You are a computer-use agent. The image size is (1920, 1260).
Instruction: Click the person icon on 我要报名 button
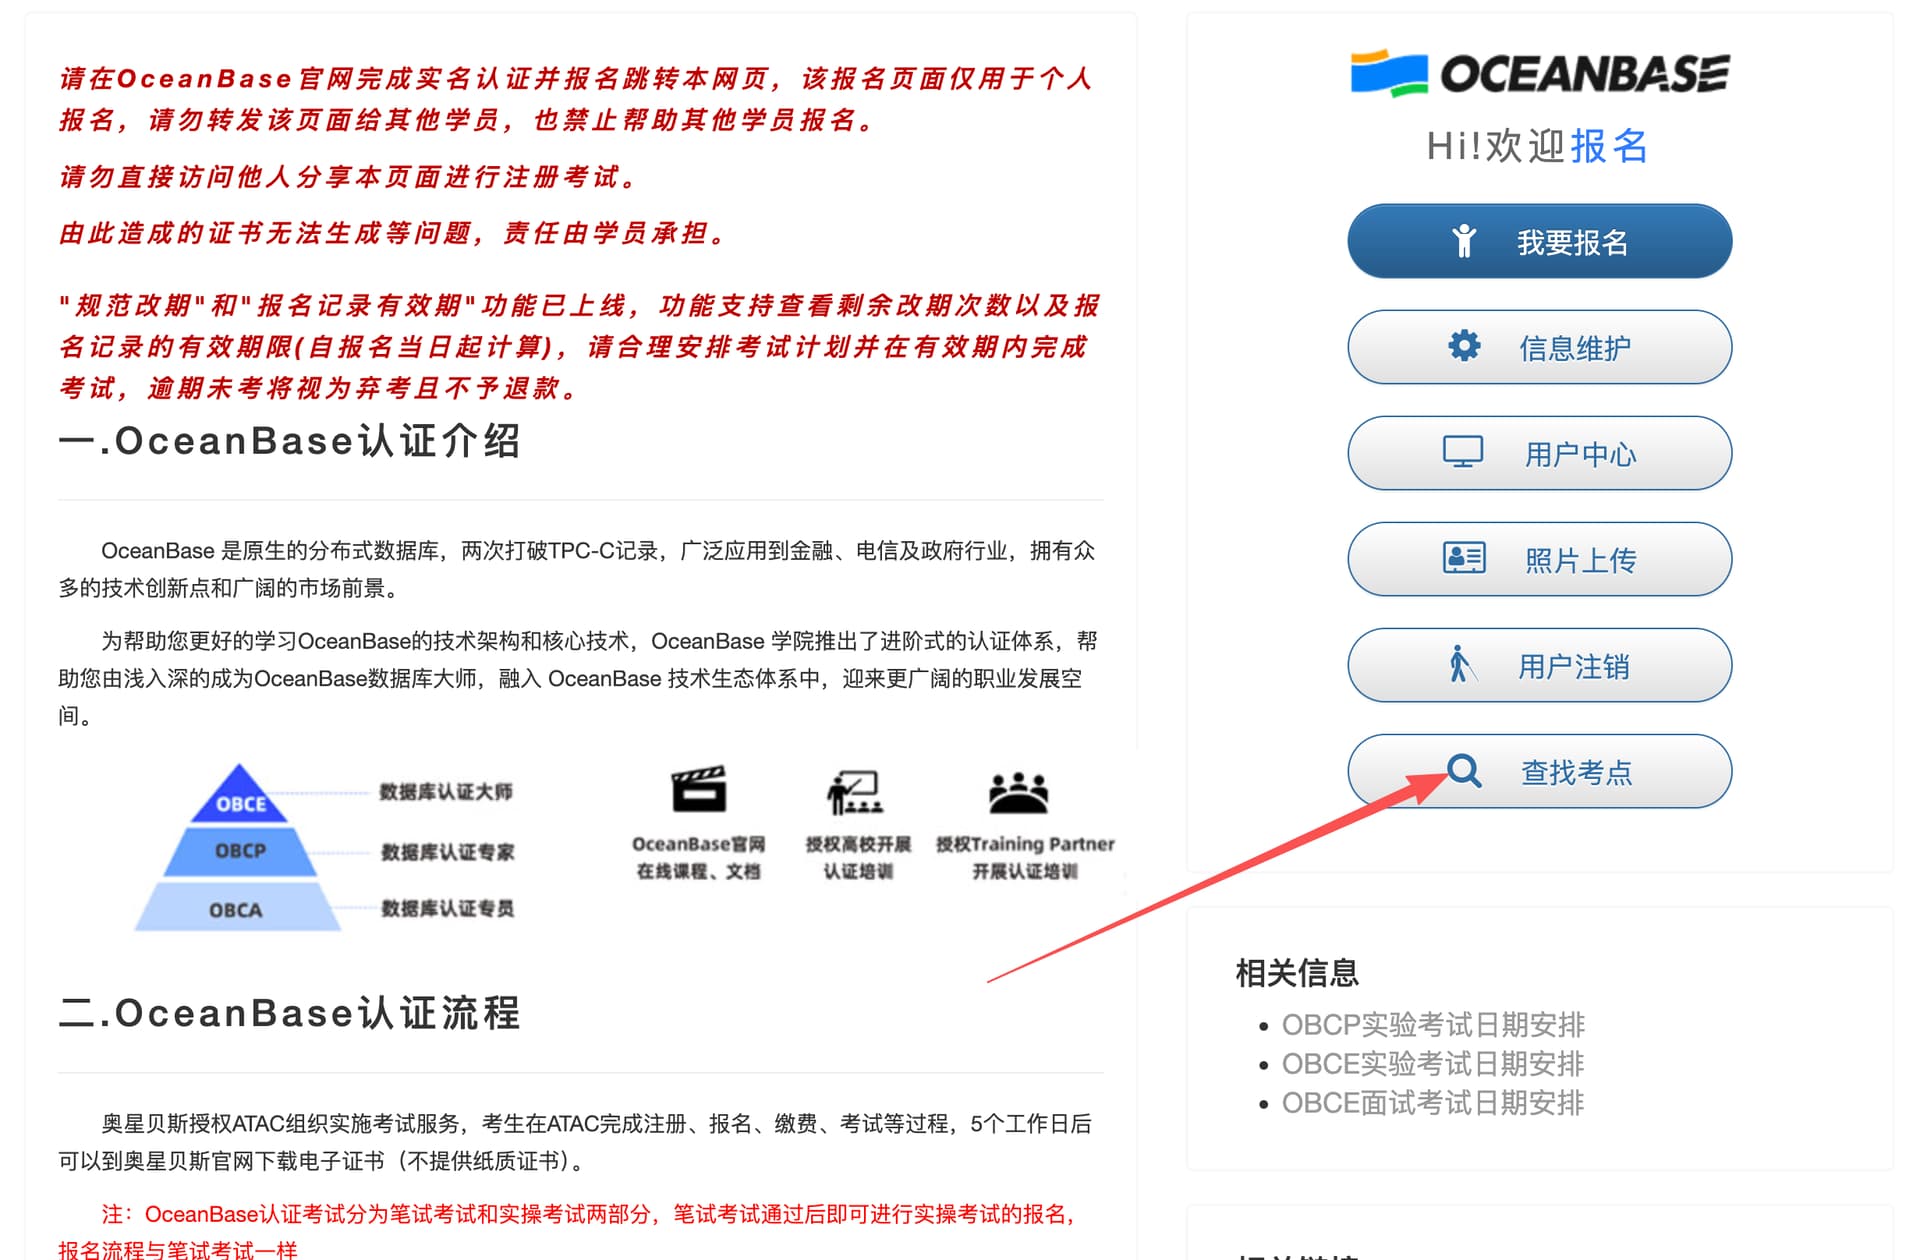pyautogui.click(x=1464, y=241)
